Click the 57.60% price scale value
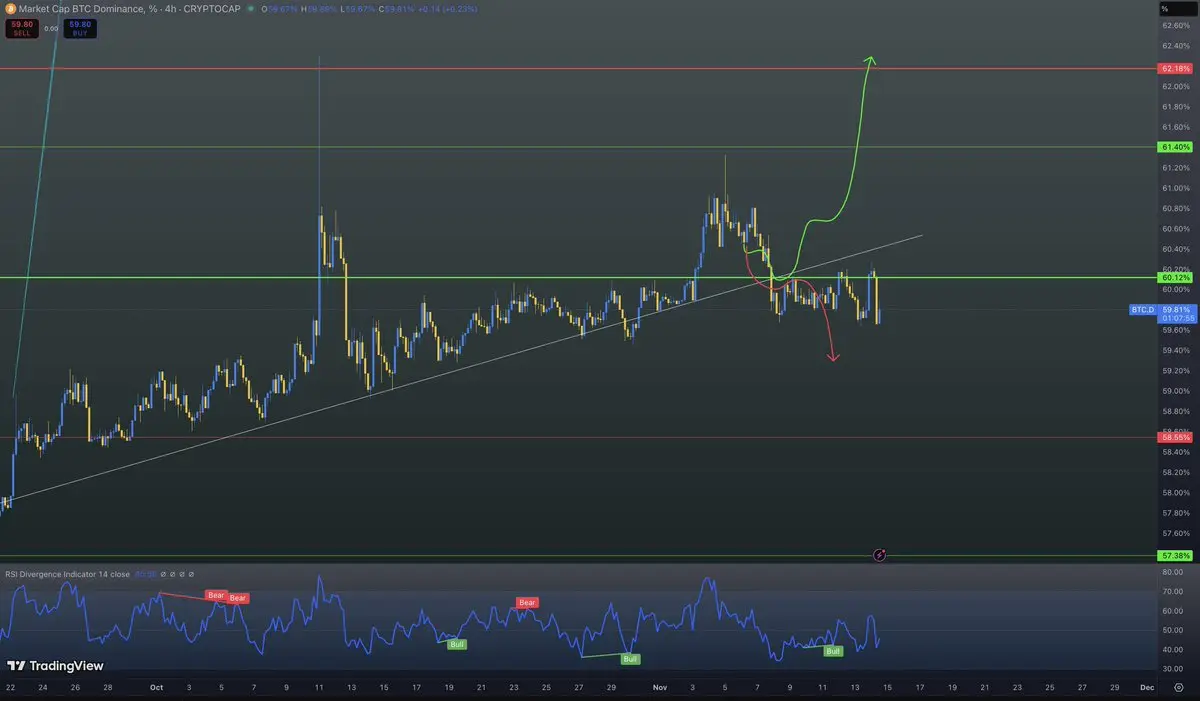The width and height of the screenshot is (1200, 701). 1175,534
